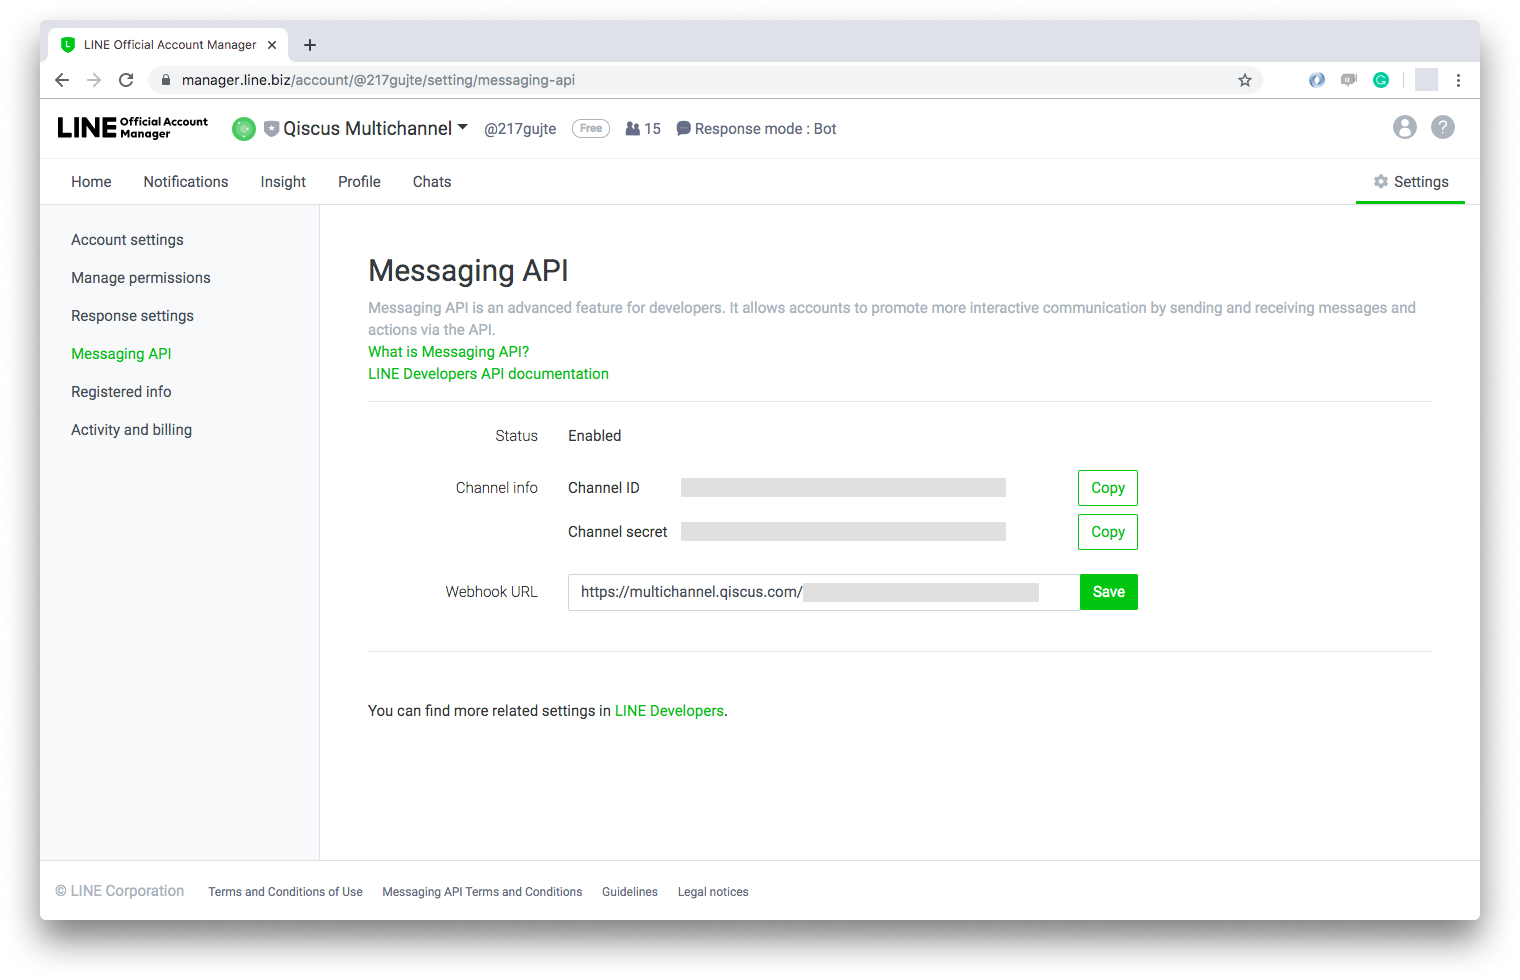Open Manage permissions in sidebar
This screenshot has height=980, width=1520.
141,278
